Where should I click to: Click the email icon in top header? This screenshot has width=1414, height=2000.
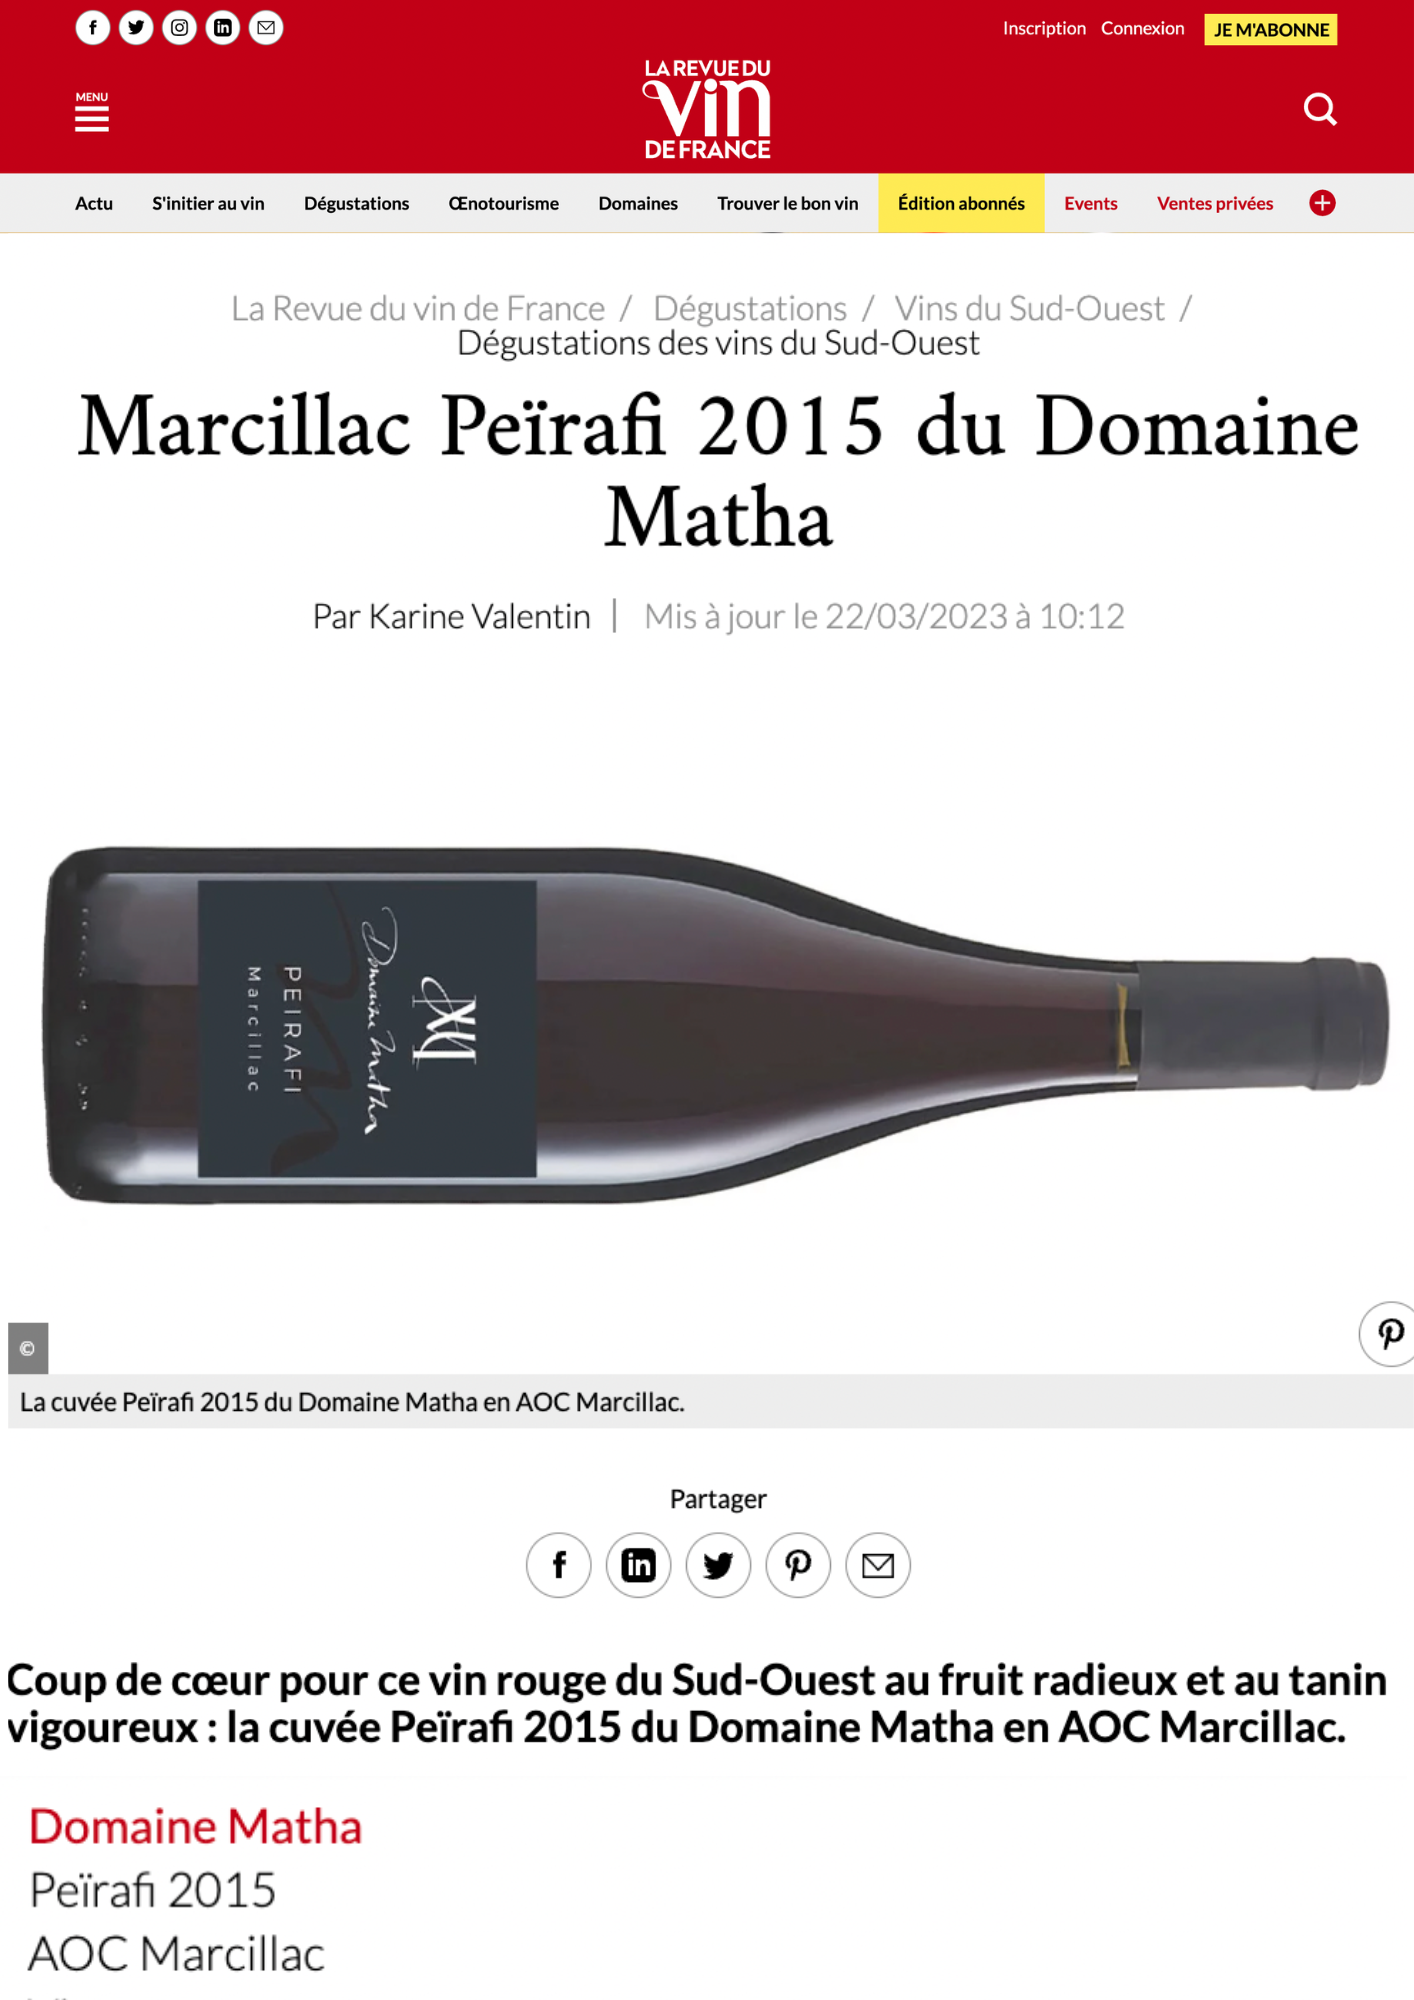pos(266,28)
